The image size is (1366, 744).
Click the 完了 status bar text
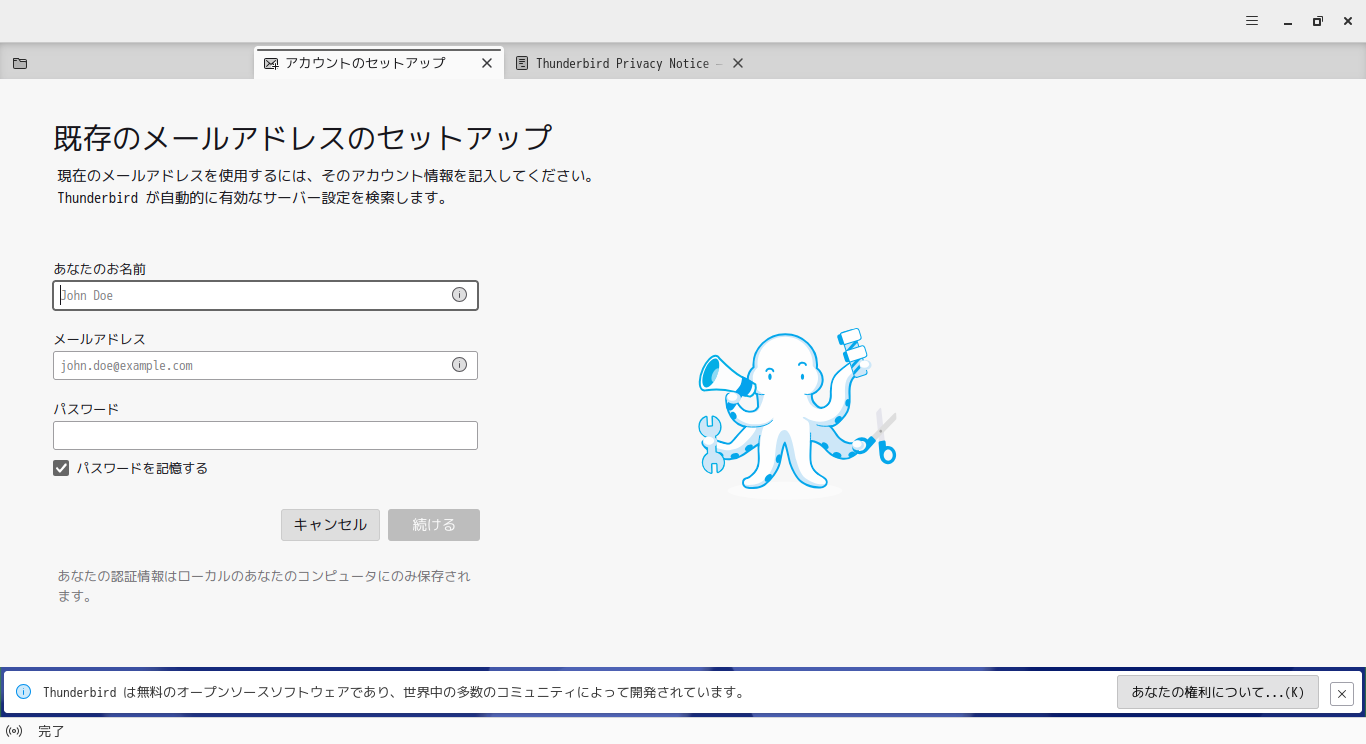pos(51,731)
